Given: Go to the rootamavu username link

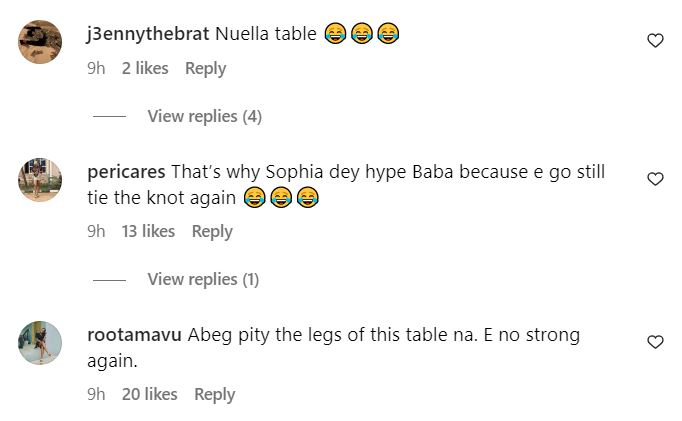Looking at the screenshot, I should tap(134, 335).
